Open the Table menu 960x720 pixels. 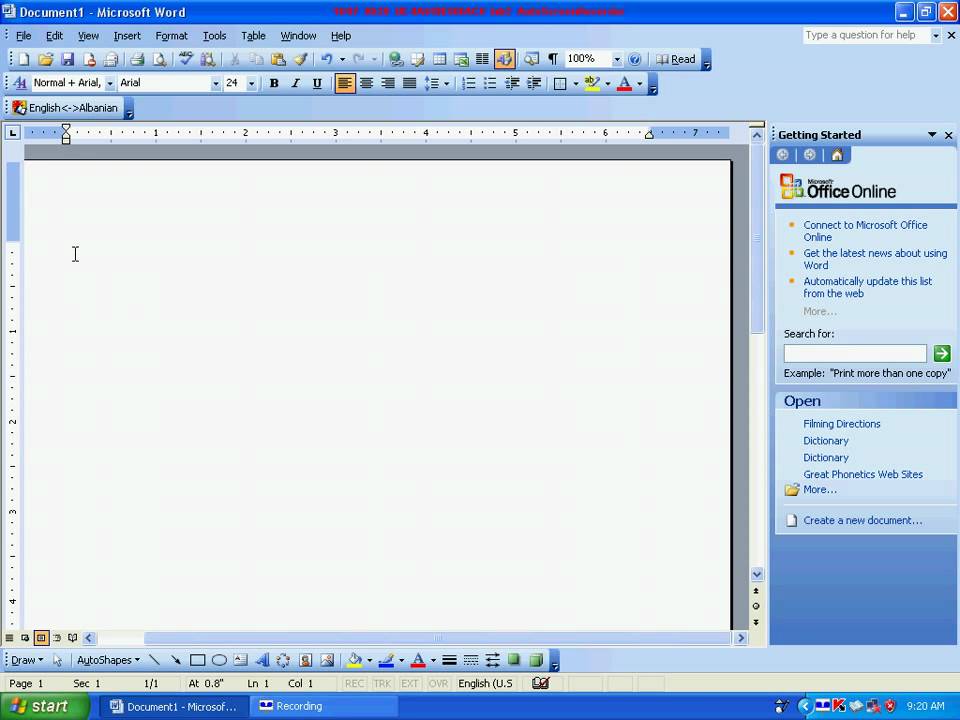(253, 36)
